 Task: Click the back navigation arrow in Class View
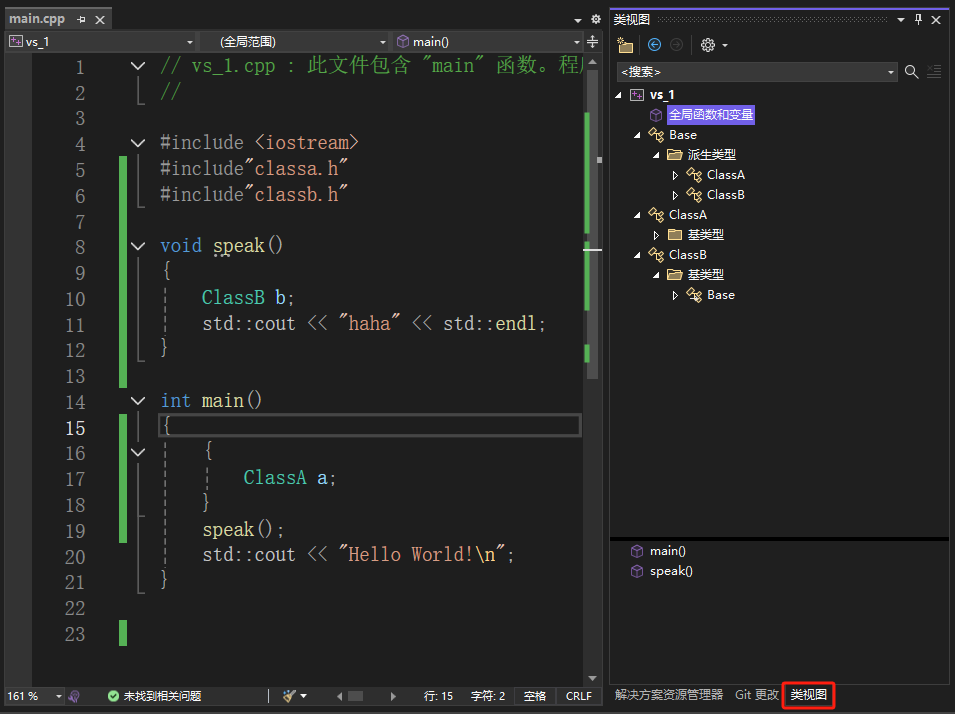point(655,44)
